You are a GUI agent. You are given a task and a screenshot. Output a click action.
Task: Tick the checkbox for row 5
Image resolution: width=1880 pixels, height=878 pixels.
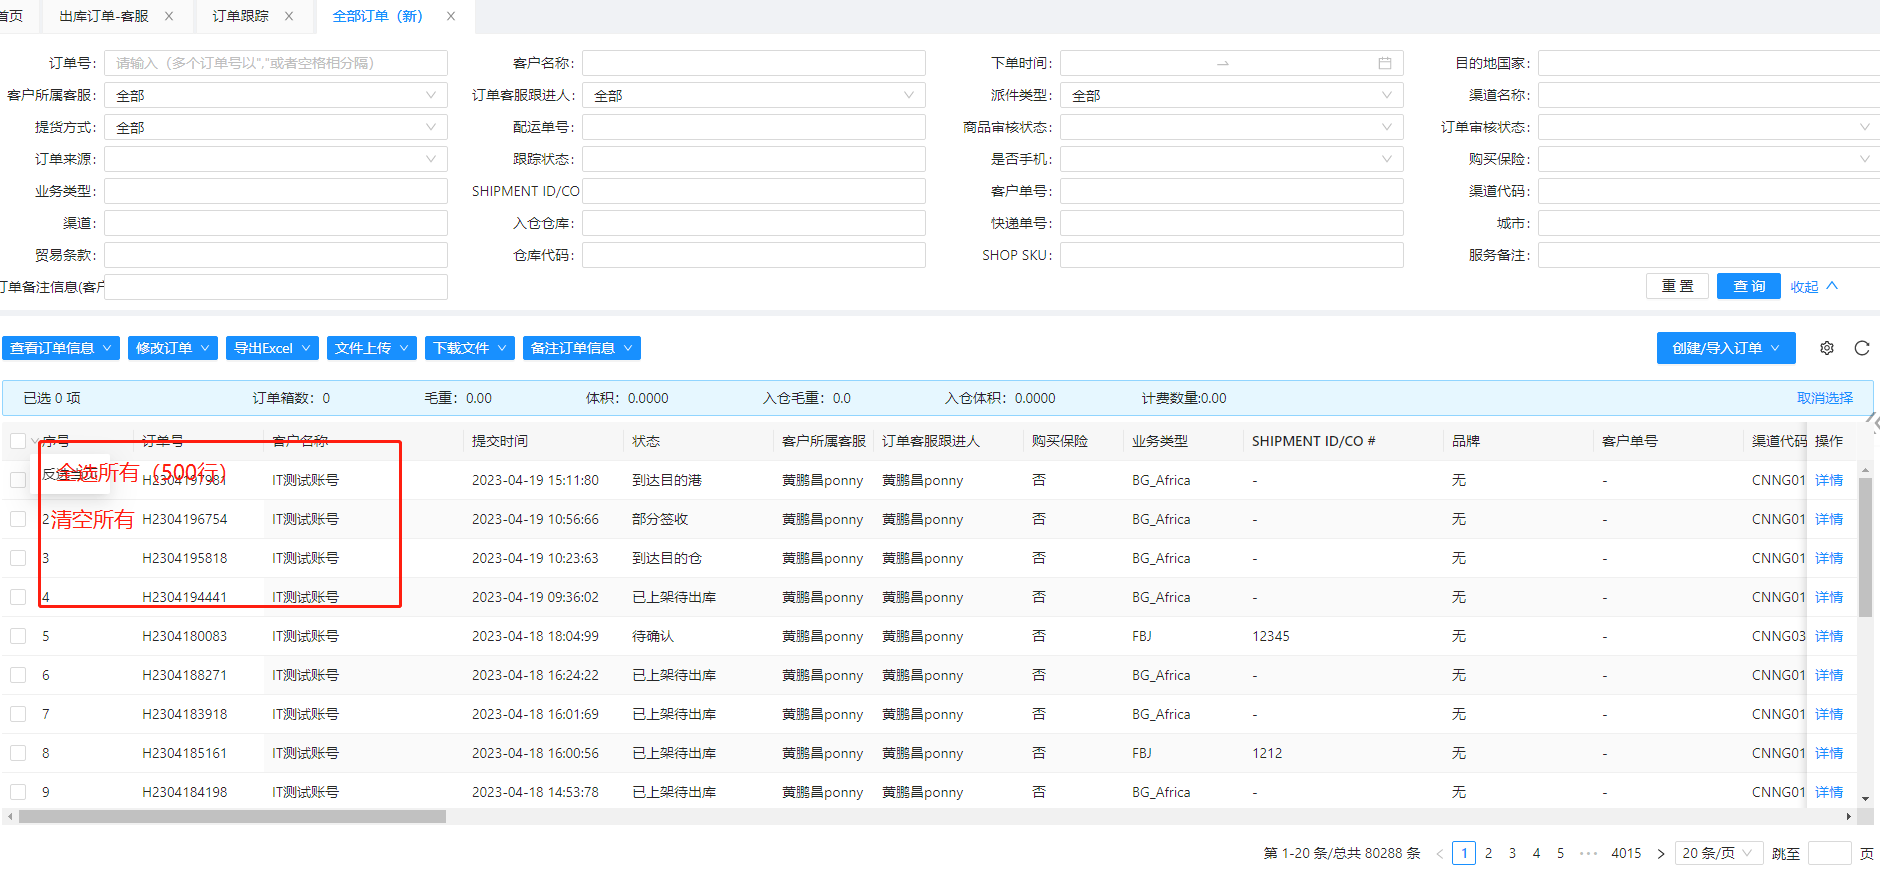pyautogui.click(x=18, y=636)
